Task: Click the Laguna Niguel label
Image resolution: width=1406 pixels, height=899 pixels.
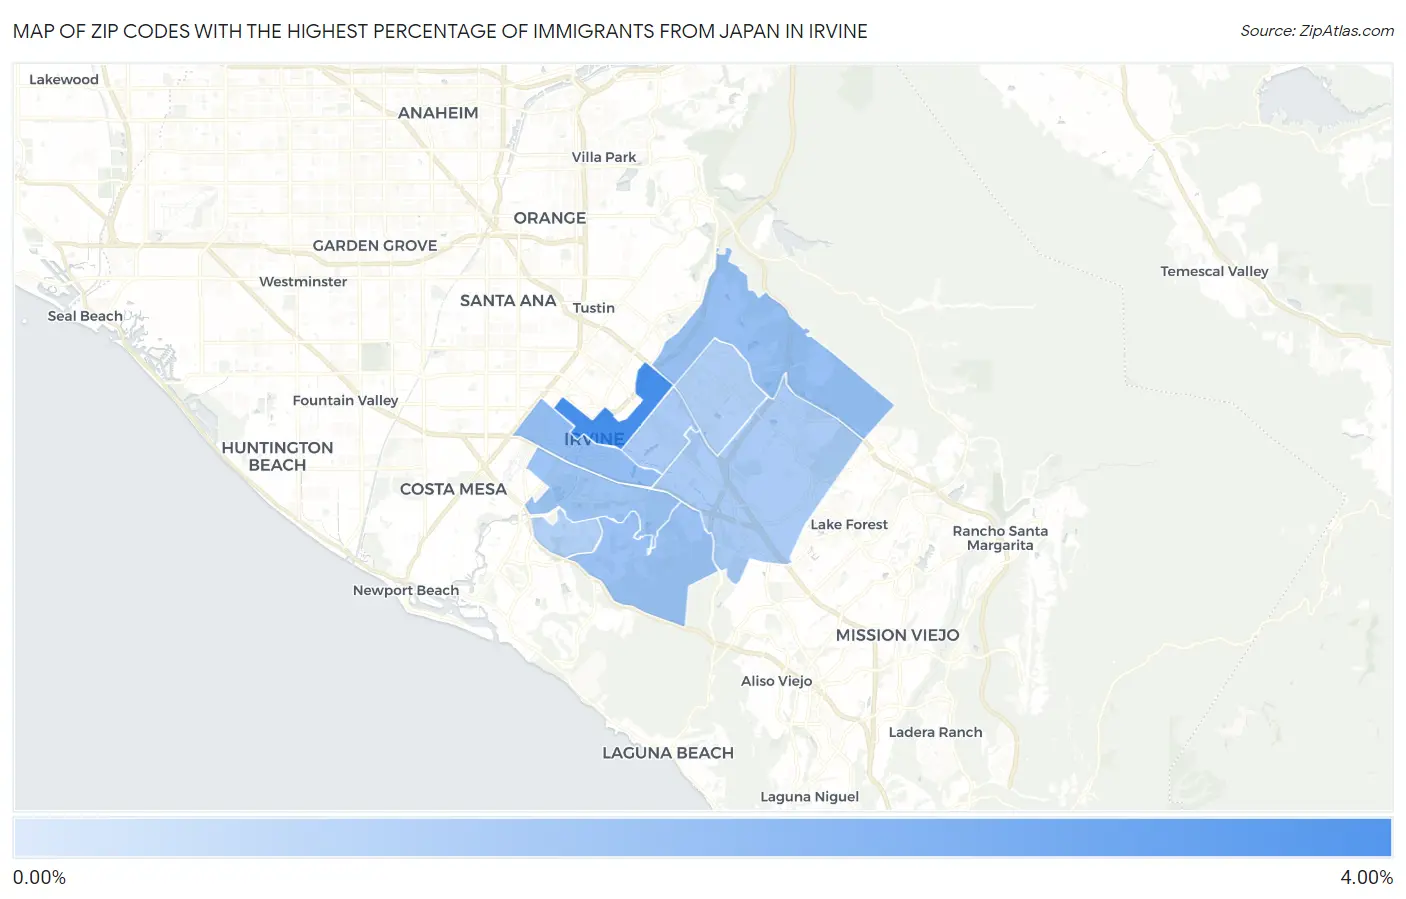Action: pos(810,797)
